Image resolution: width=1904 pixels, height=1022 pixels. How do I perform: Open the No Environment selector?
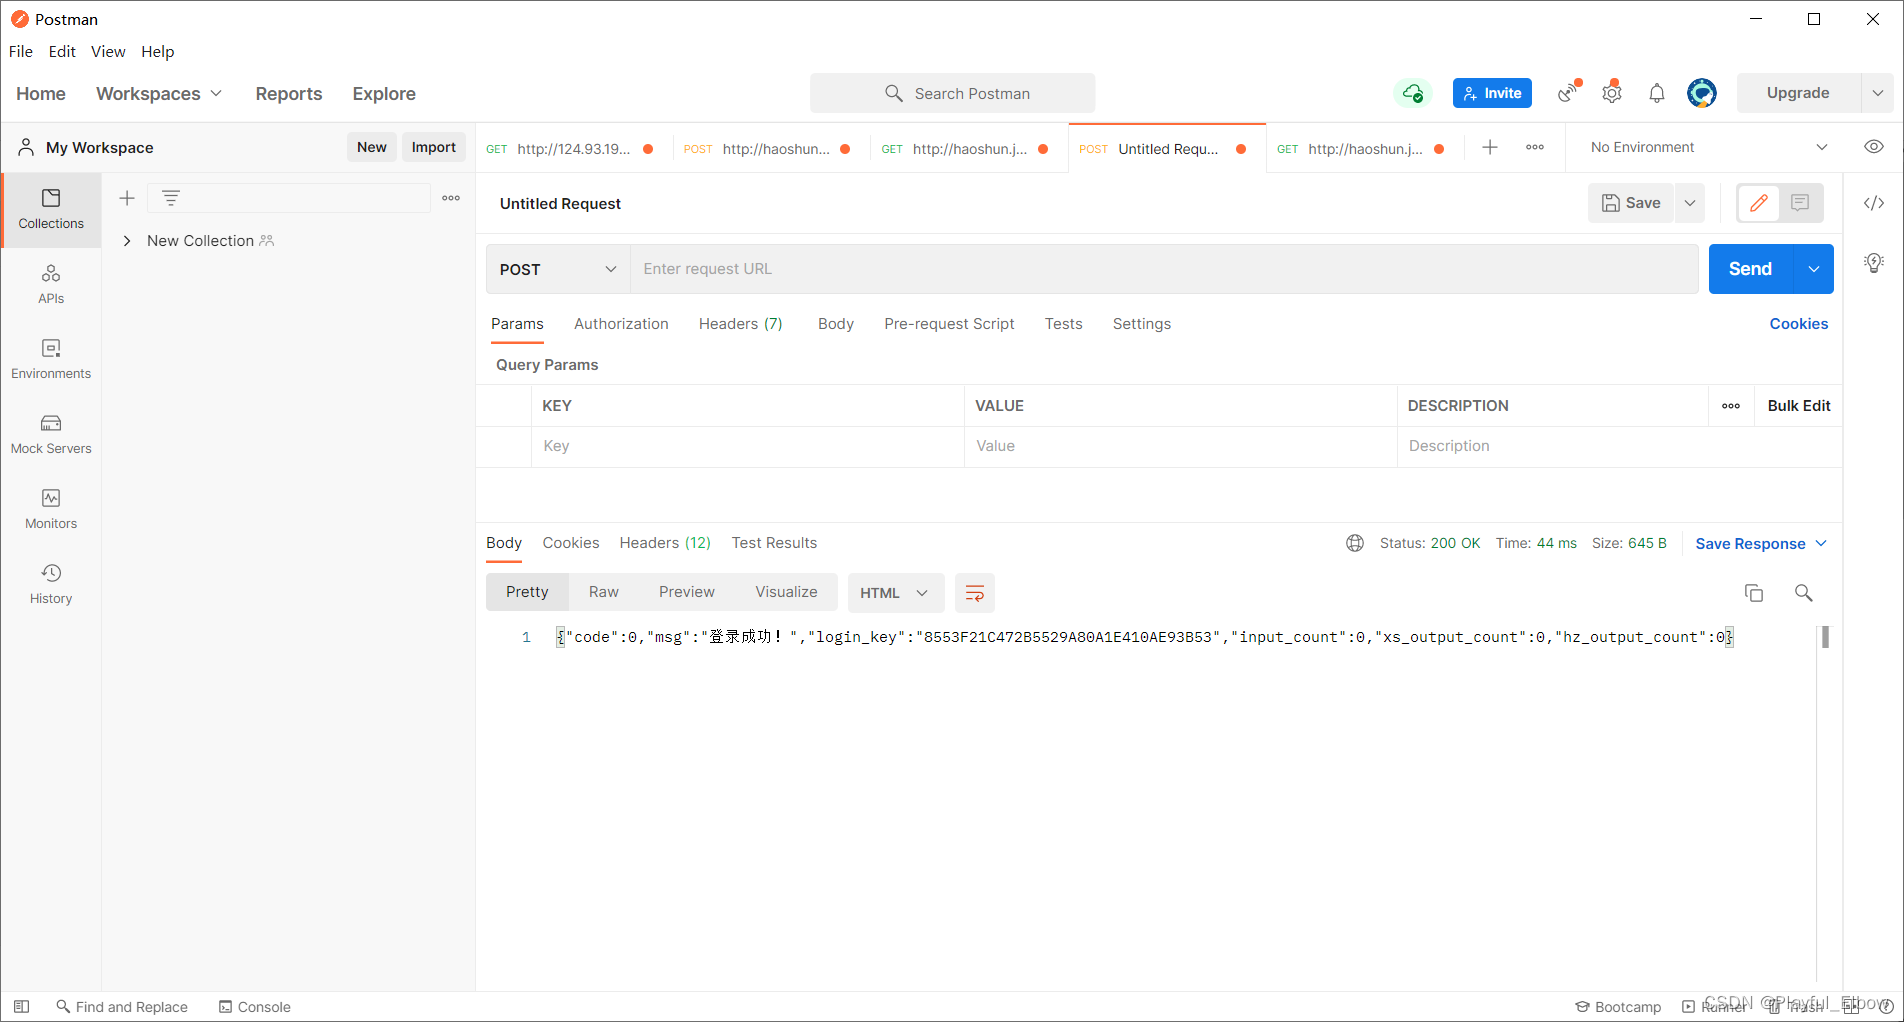1709,147
